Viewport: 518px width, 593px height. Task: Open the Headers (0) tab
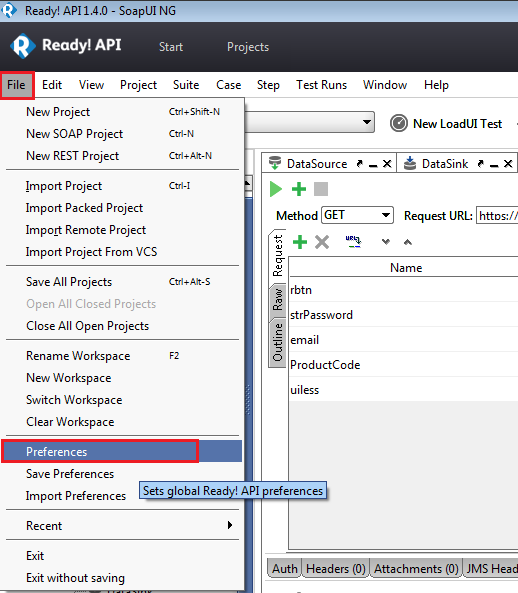tap(336, 568)
